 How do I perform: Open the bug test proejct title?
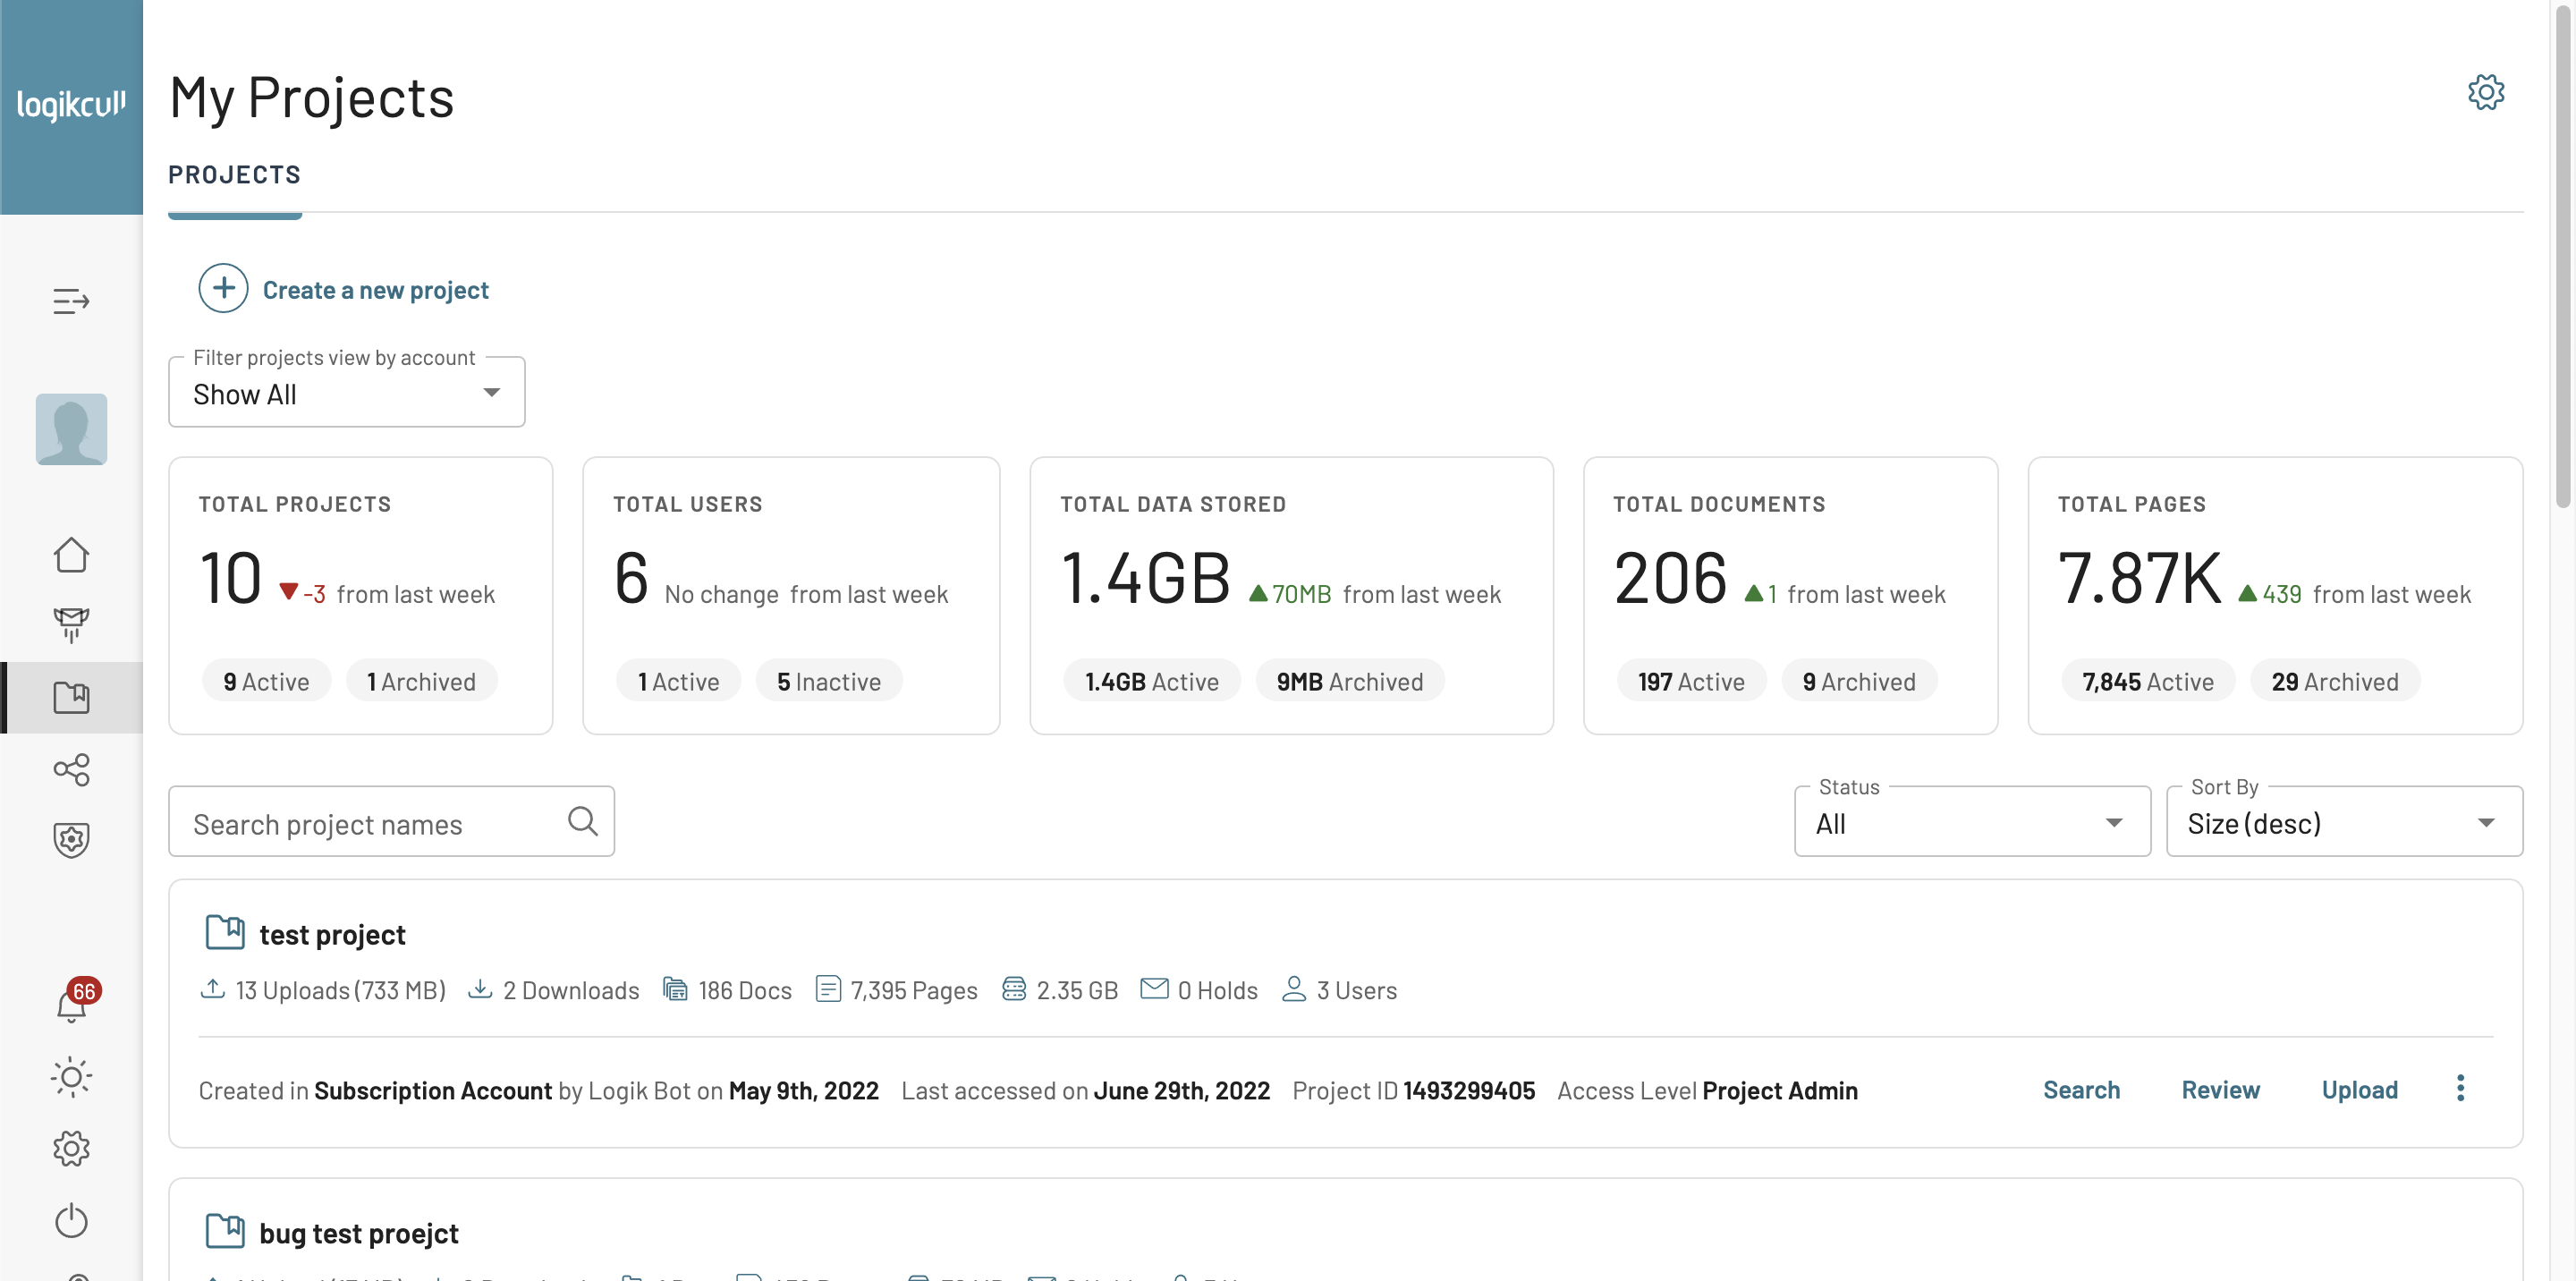(x=359, y=1233)
